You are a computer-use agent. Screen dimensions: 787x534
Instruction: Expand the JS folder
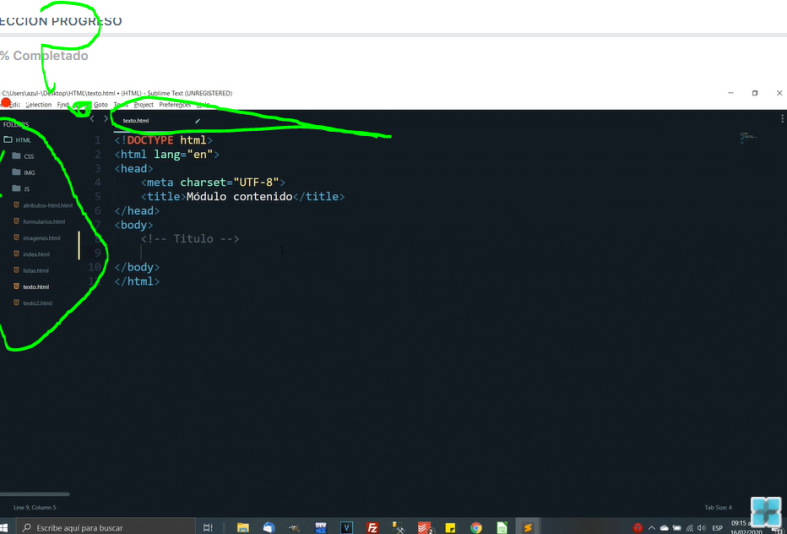[27, 188]
